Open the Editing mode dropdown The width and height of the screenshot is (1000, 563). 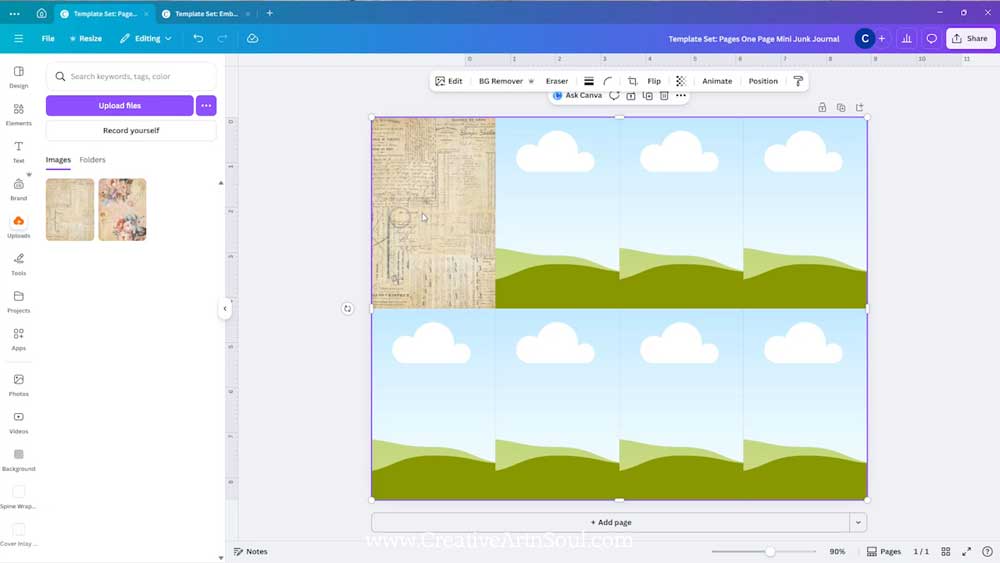(146, 38)
